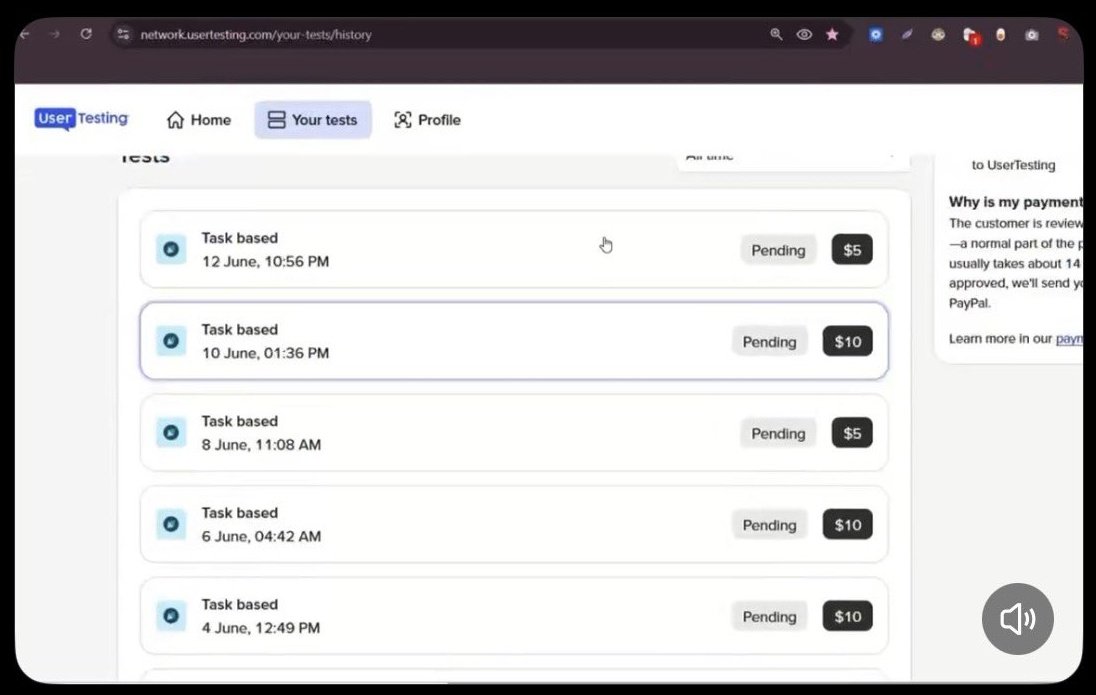Click Pending status on 6 June test
1096x695 pixels.
pyautogui.click(x=770, y=524)
